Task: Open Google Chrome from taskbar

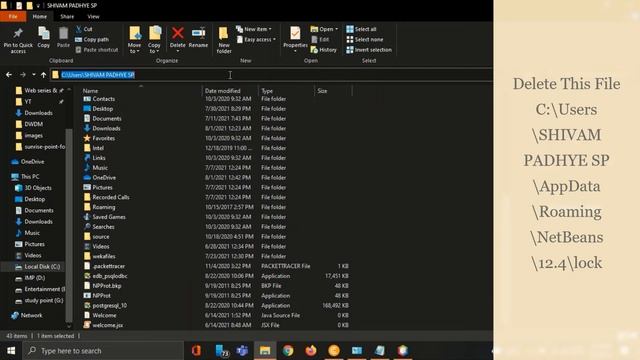Action: click(288, 351)
